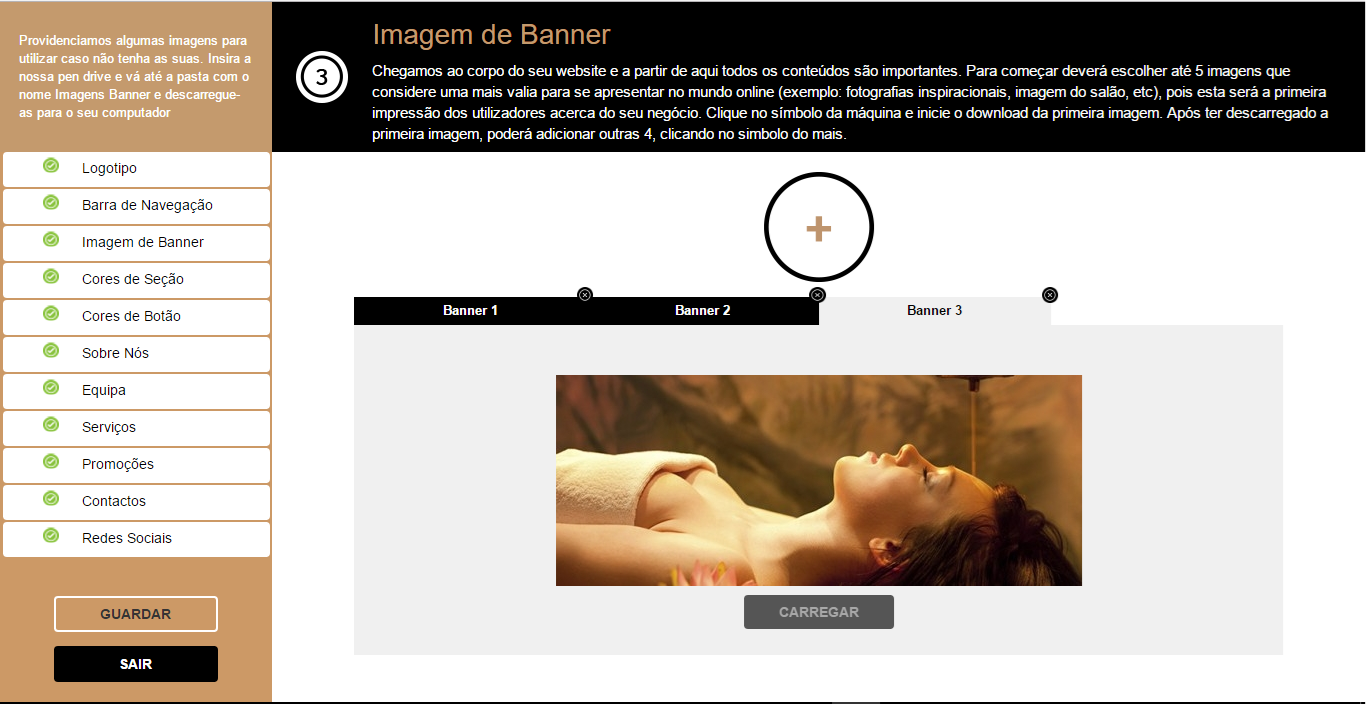1366x705 pixels.
Task: Click the SAIR button to exit
Action: pos(136,664)
